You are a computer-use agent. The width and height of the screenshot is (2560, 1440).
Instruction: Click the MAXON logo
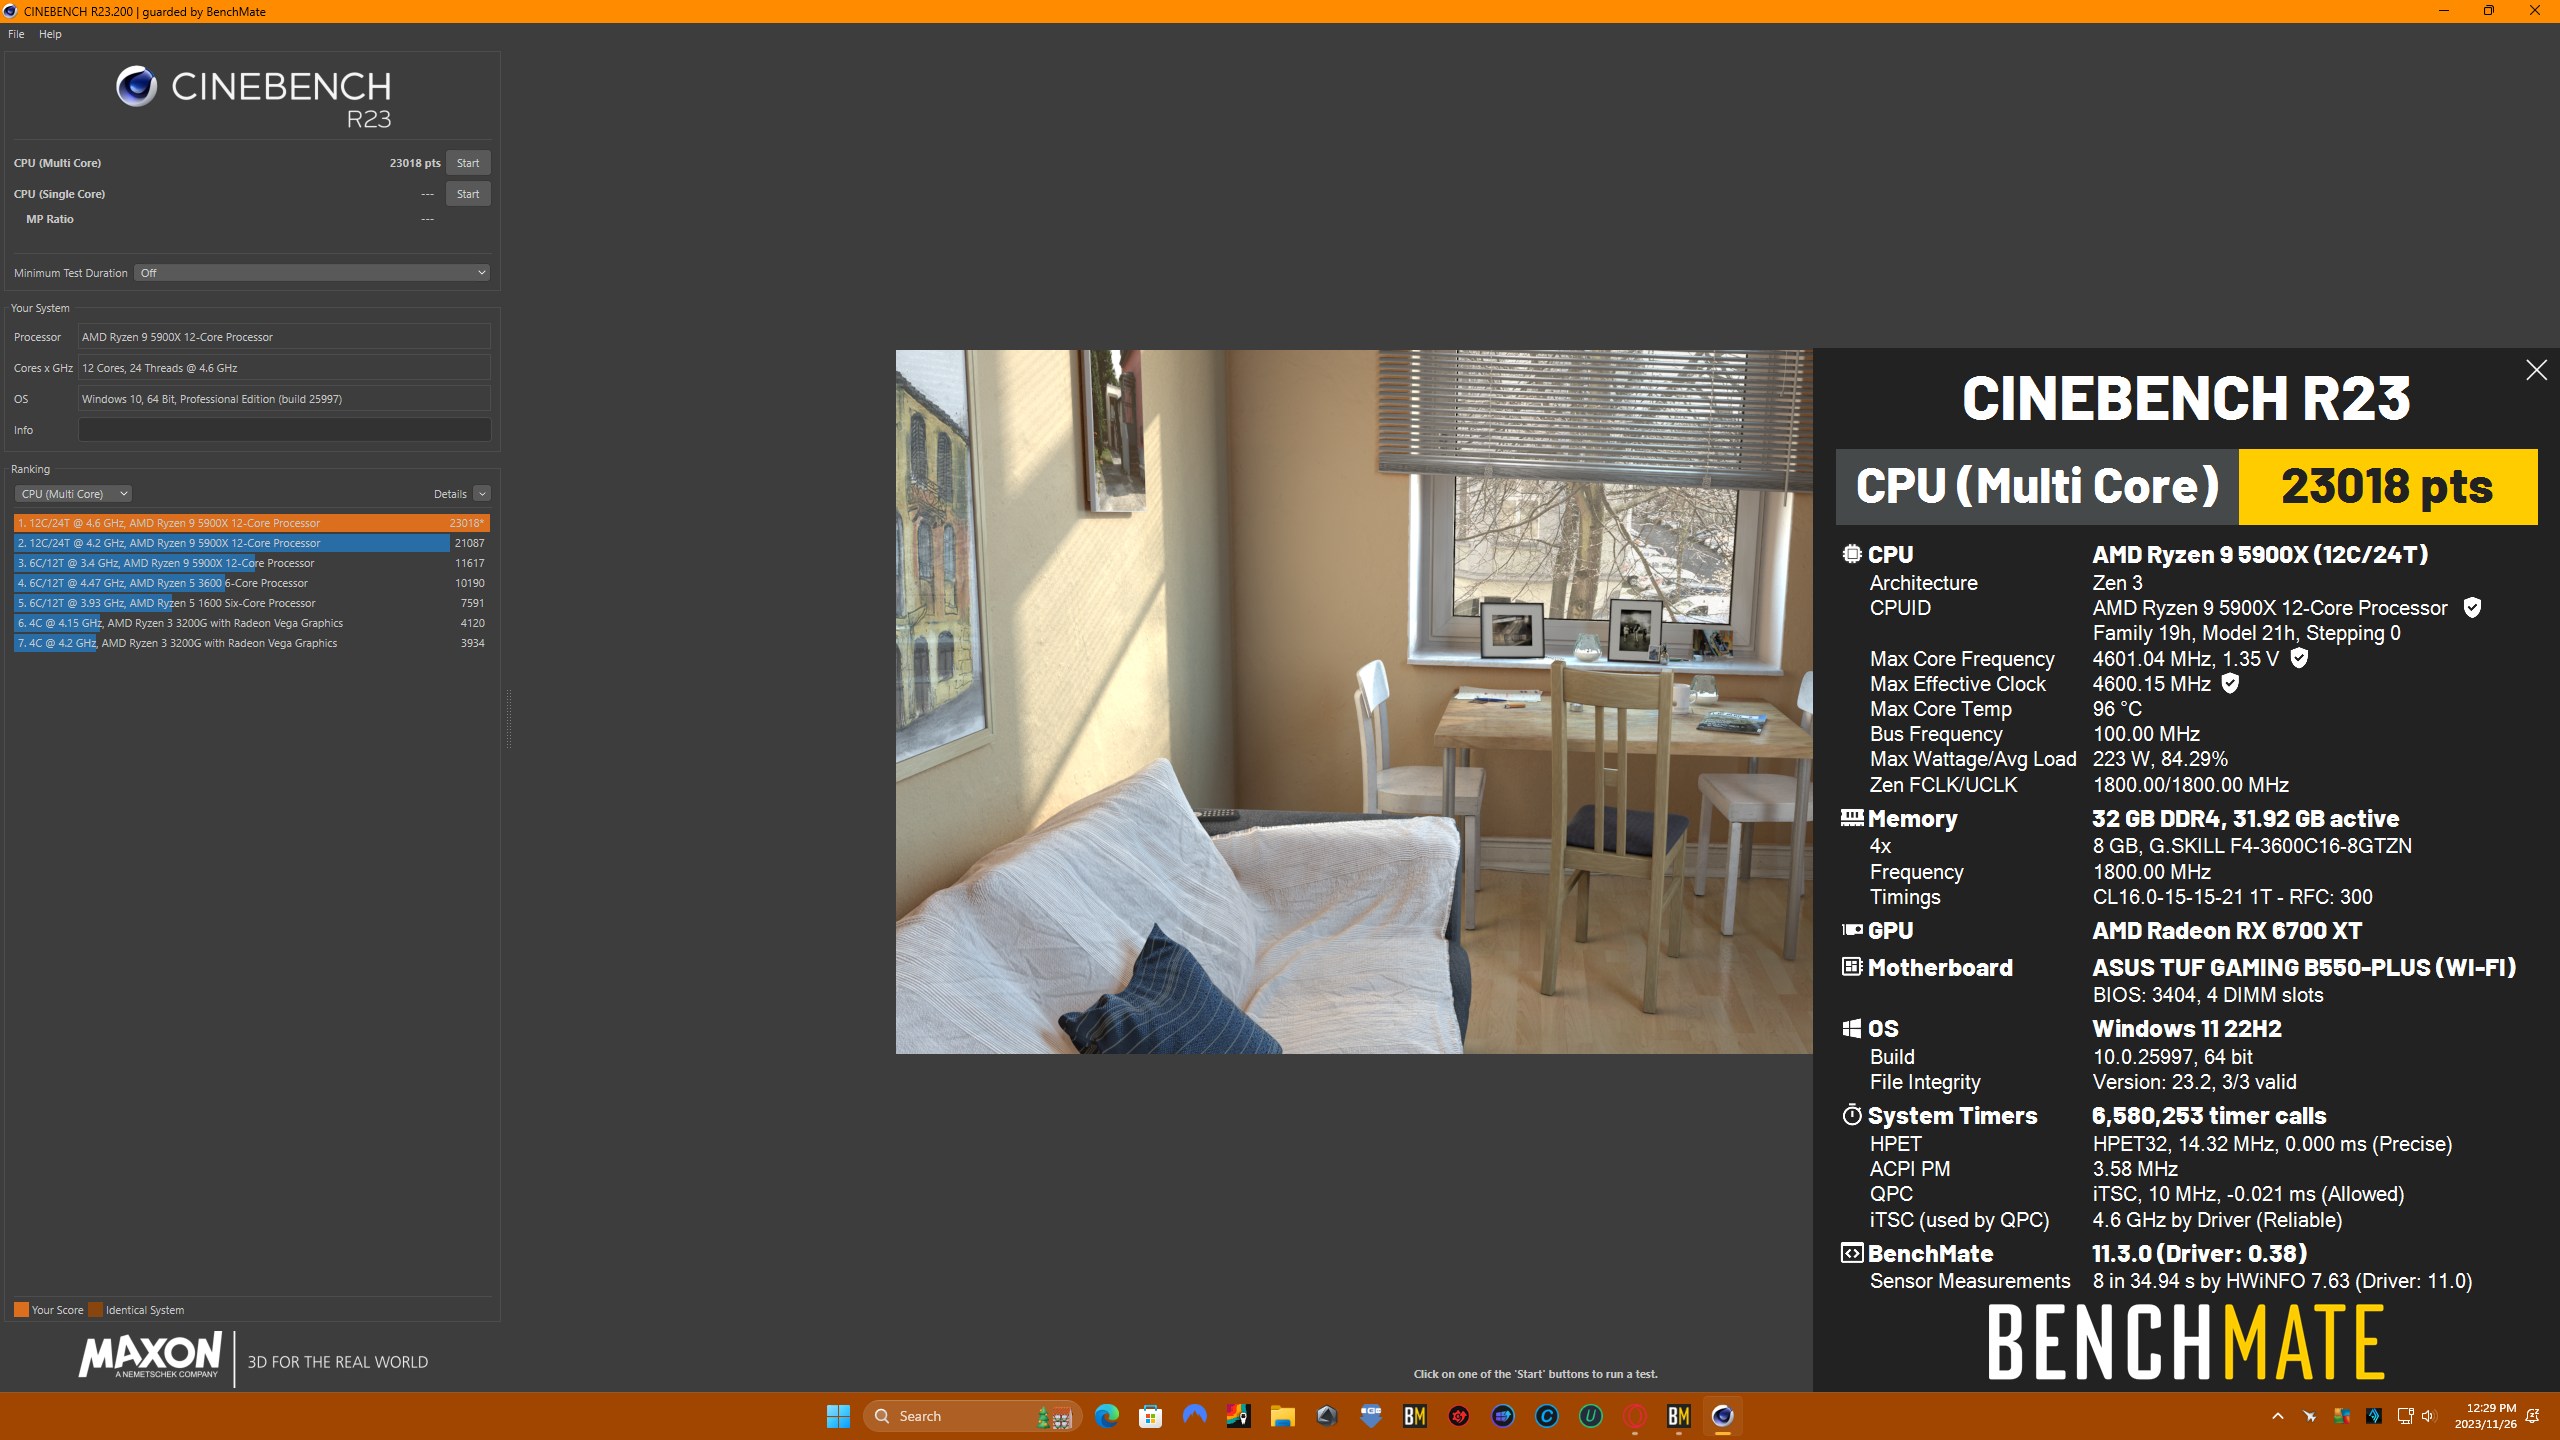[x=150, y=1356]
